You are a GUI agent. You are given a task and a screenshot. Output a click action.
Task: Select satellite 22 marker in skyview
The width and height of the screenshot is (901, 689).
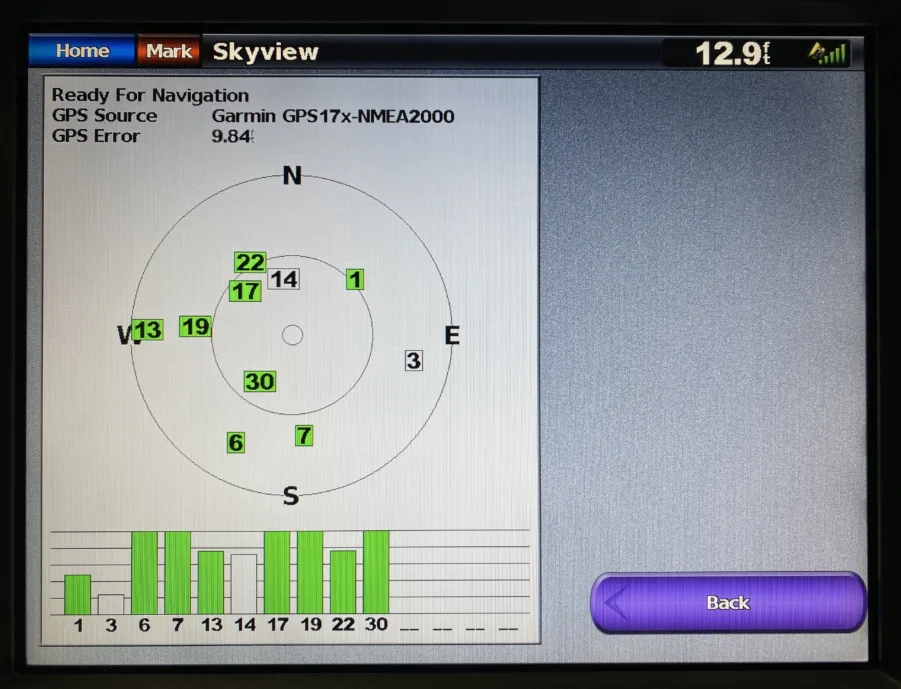[250, 263]
